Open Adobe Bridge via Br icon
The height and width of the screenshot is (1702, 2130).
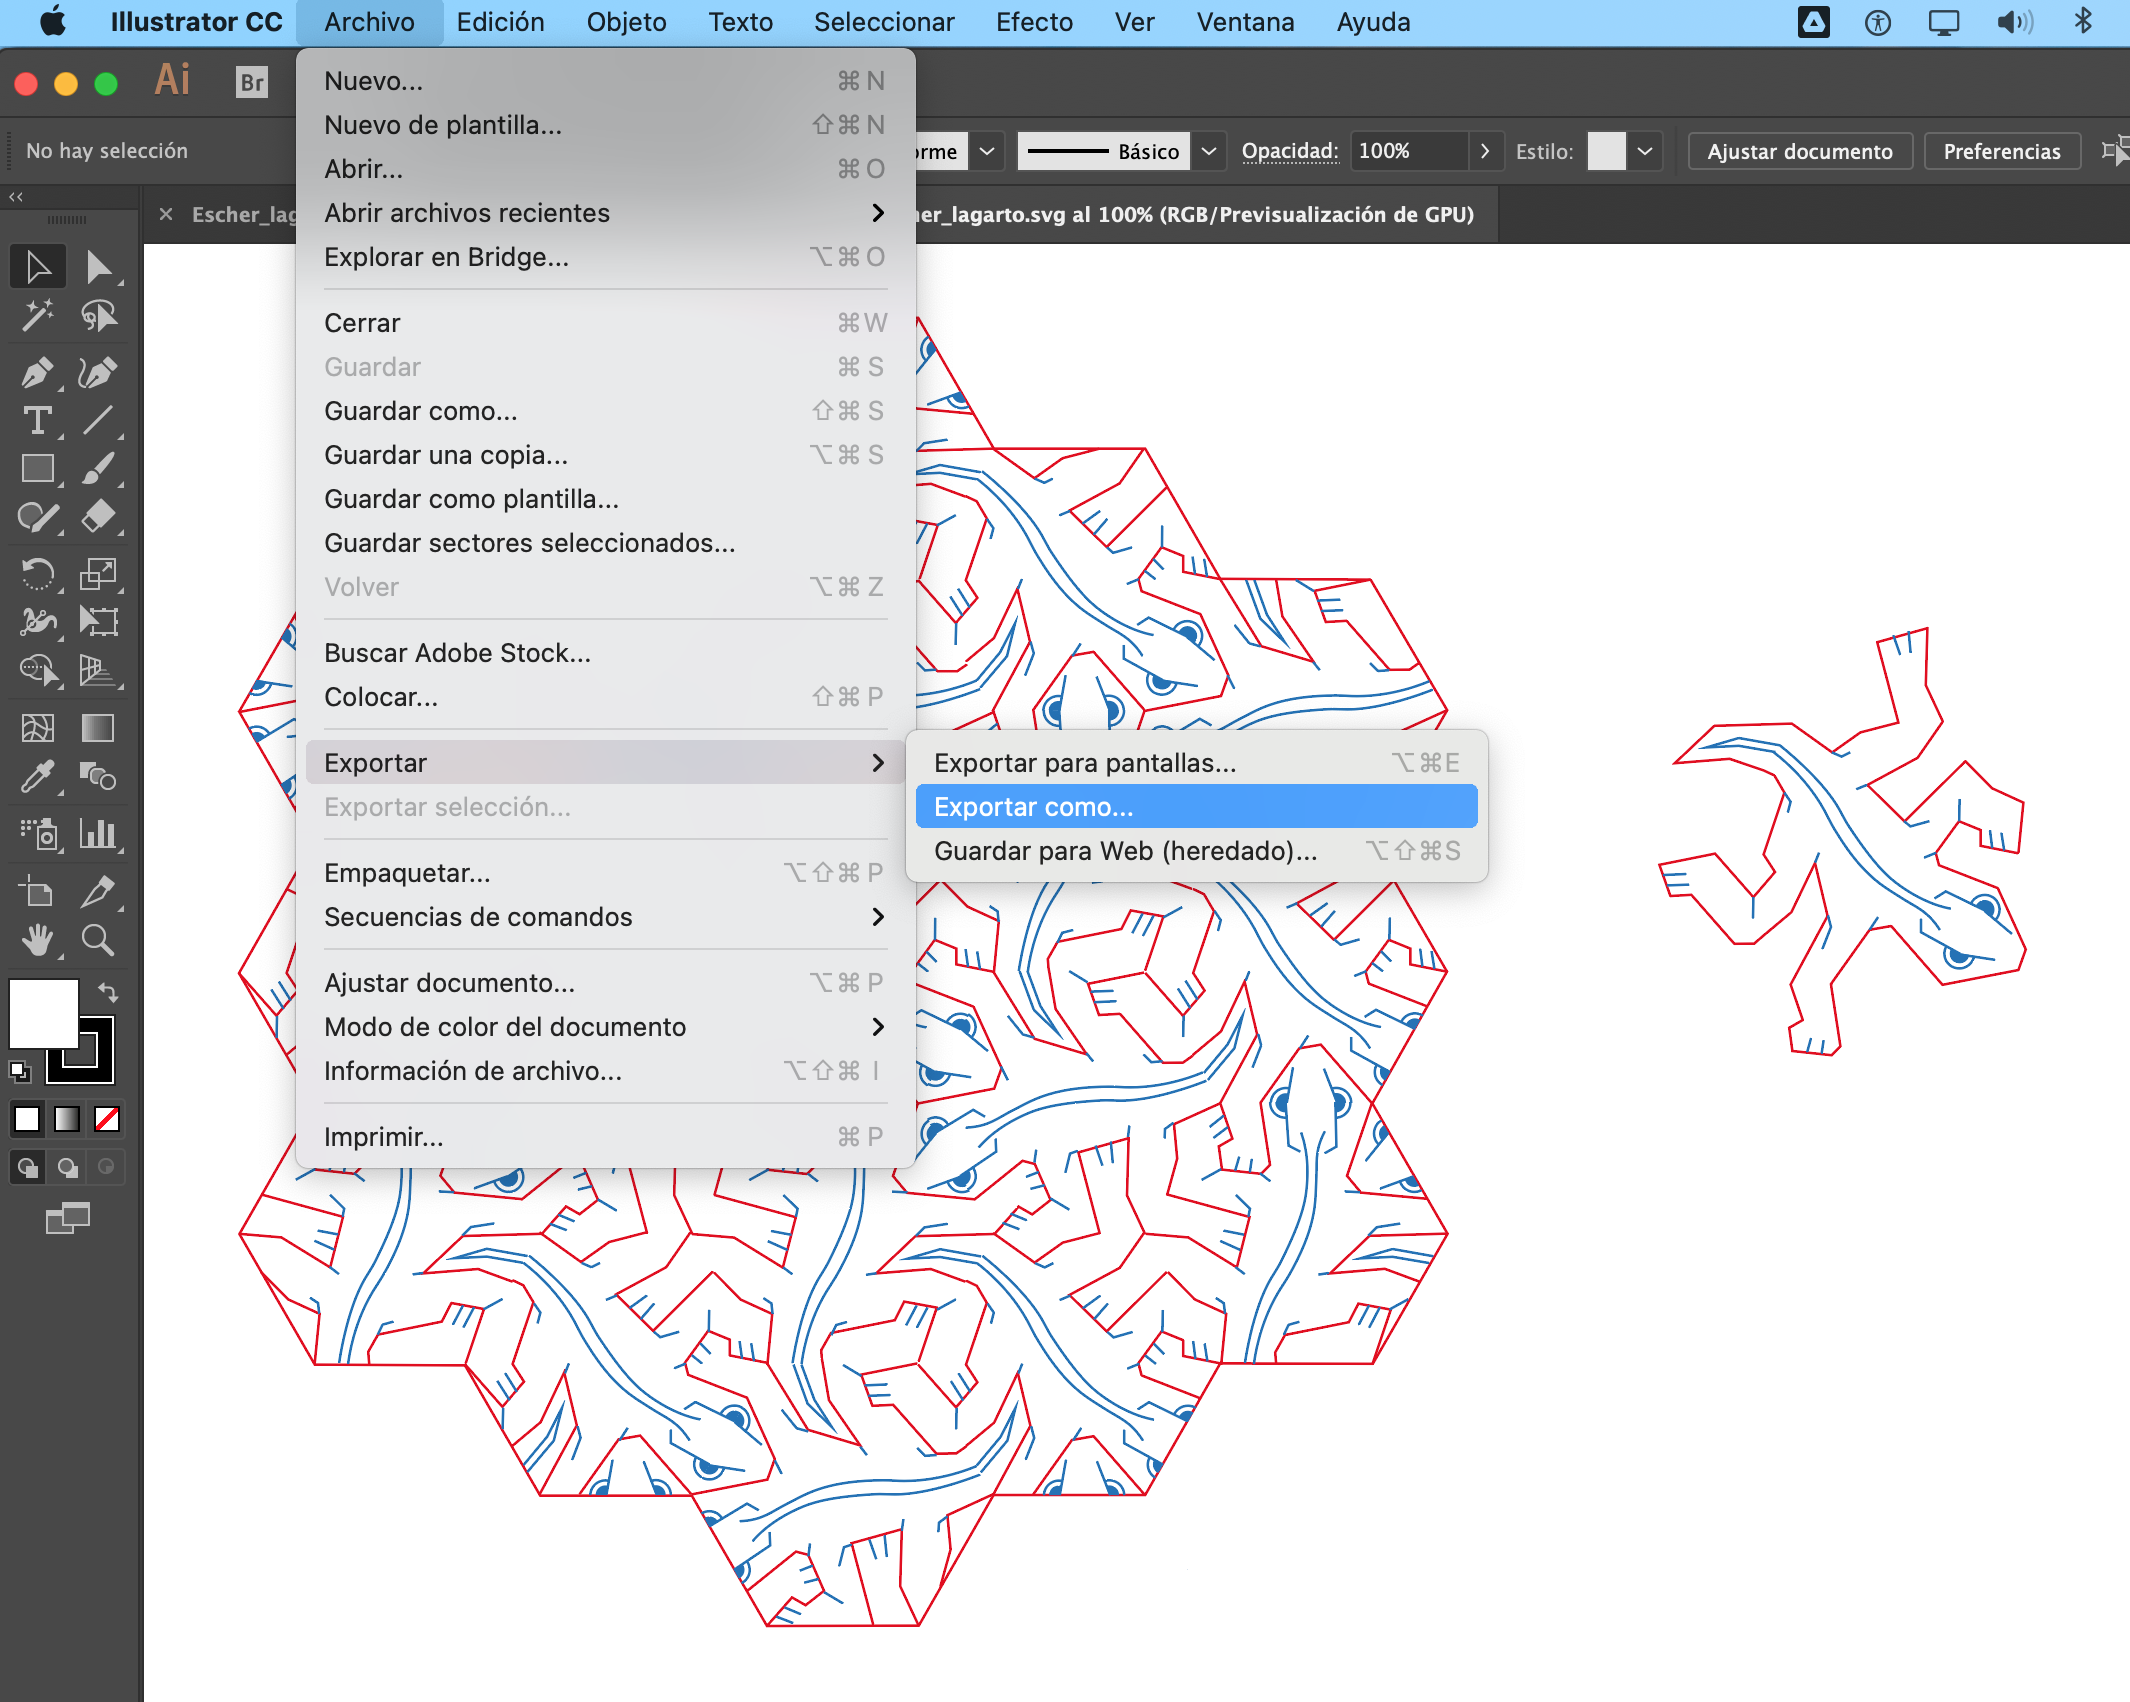[252, 81]
